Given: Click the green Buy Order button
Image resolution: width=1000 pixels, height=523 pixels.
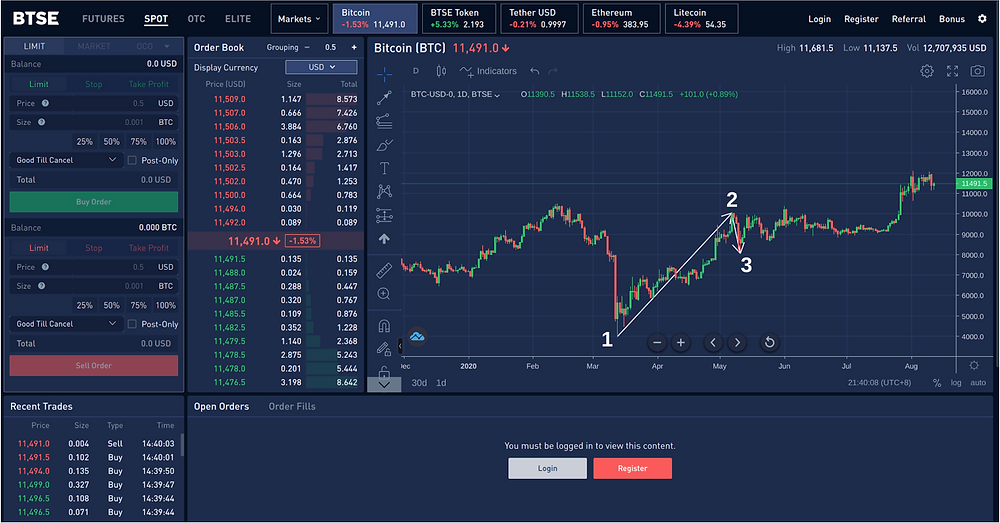Looking at the screenshot, I should pyautogui.click(x=94, y=202).
